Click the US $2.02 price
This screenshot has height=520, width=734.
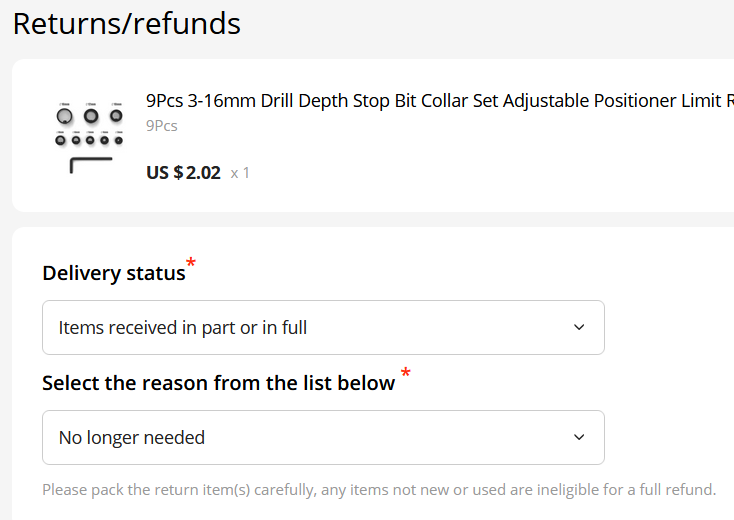click(x=183, y=172)
